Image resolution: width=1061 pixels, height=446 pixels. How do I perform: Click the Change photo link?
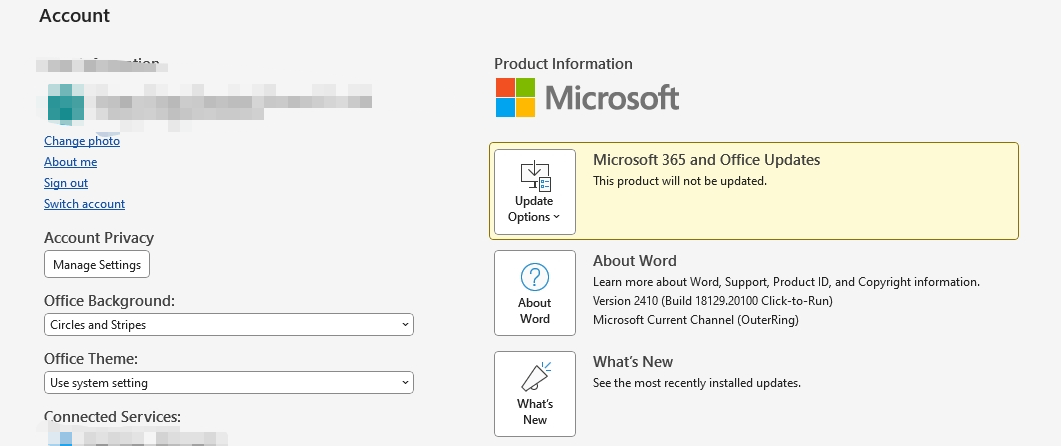(x=82, y=141)
